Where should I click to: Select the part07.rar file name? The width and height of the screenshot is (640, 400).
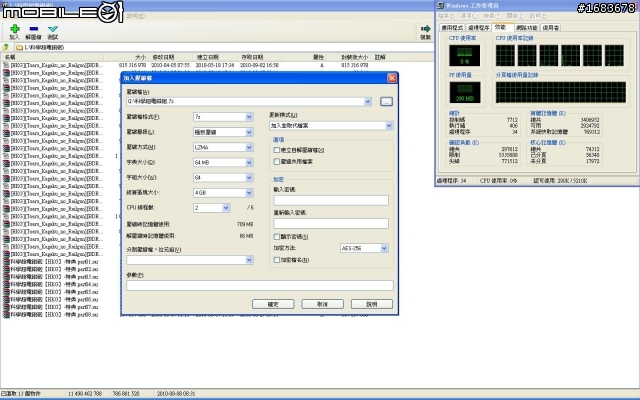(54, 307)
